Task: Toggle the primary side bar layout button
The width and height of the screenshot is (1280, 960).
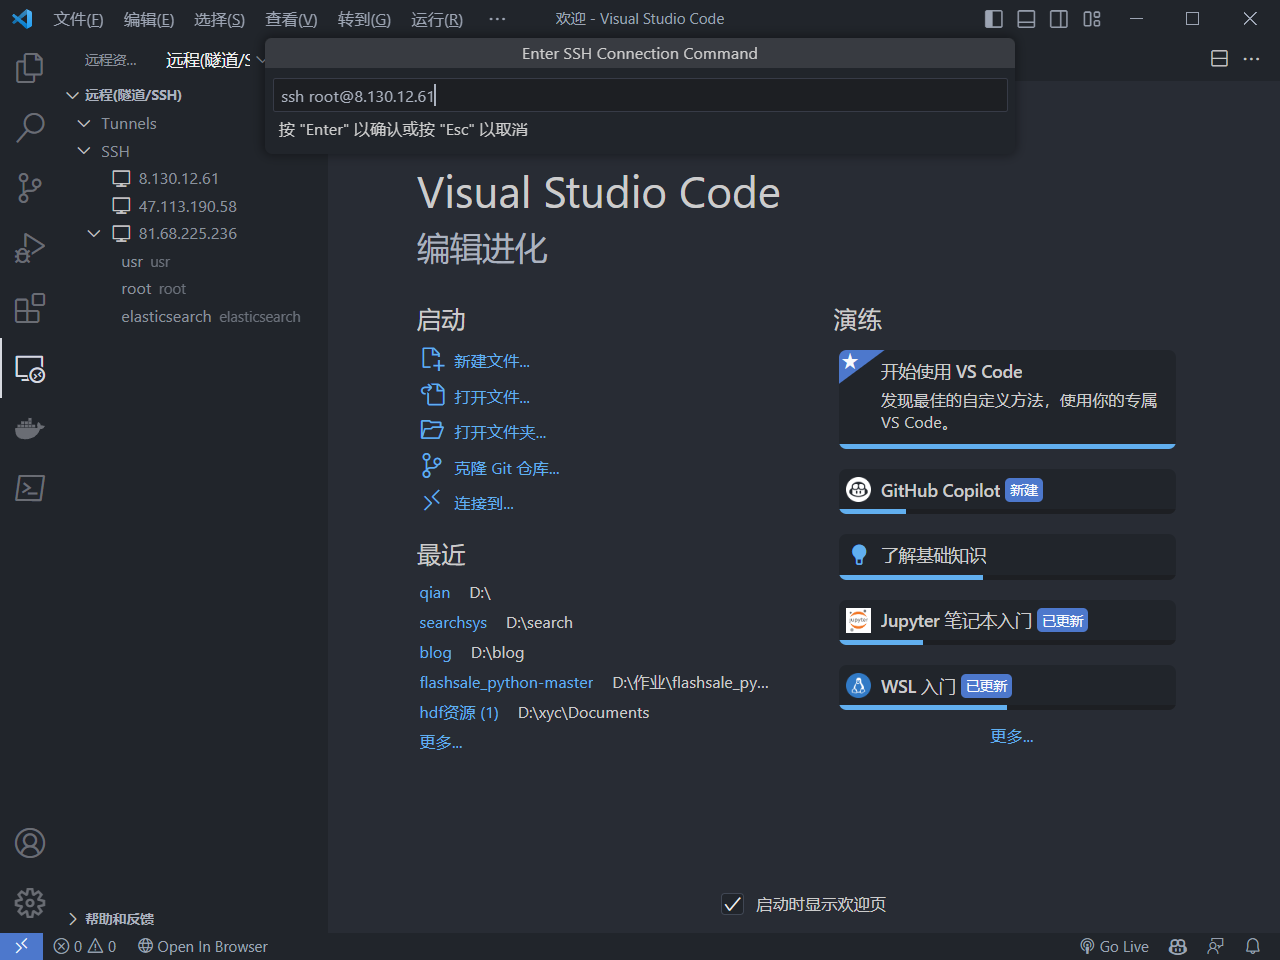Action: pos(993,19)
